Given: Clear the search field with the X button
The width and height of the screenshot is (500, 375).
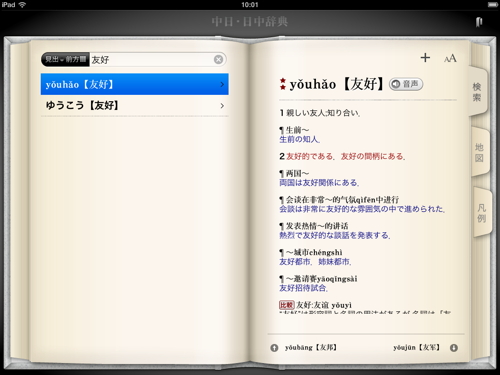Looking at the screenshot, I should click(218, 59).
